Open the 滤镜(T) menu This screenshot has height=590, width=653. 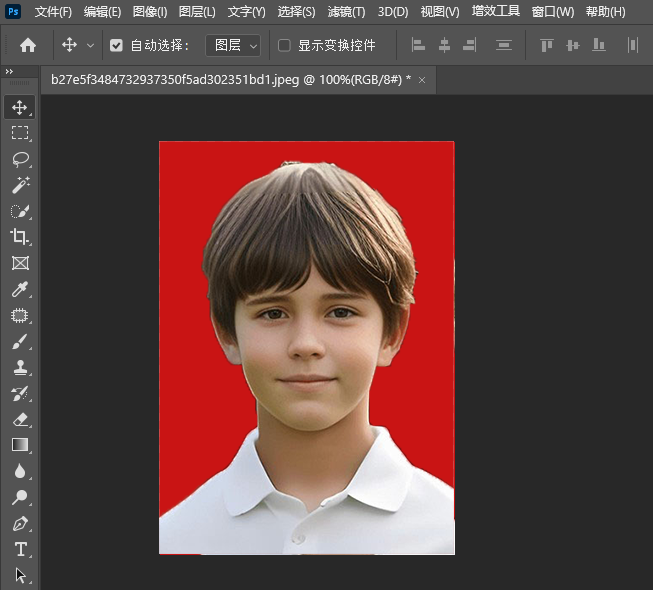tap(346, 12)
